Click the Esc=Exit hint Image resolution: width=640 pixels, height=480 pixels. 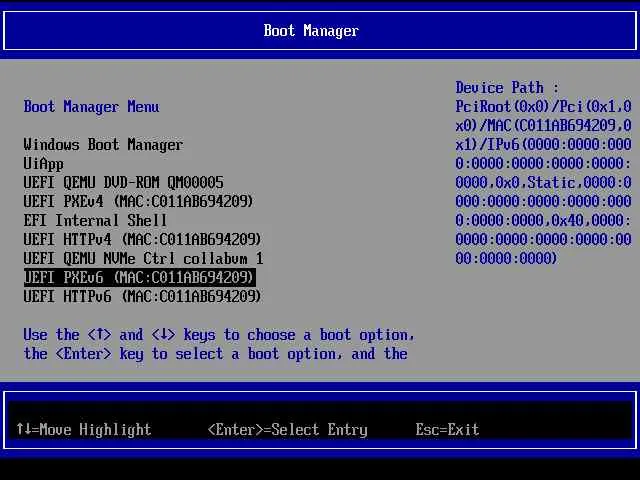tap(447, 429)
